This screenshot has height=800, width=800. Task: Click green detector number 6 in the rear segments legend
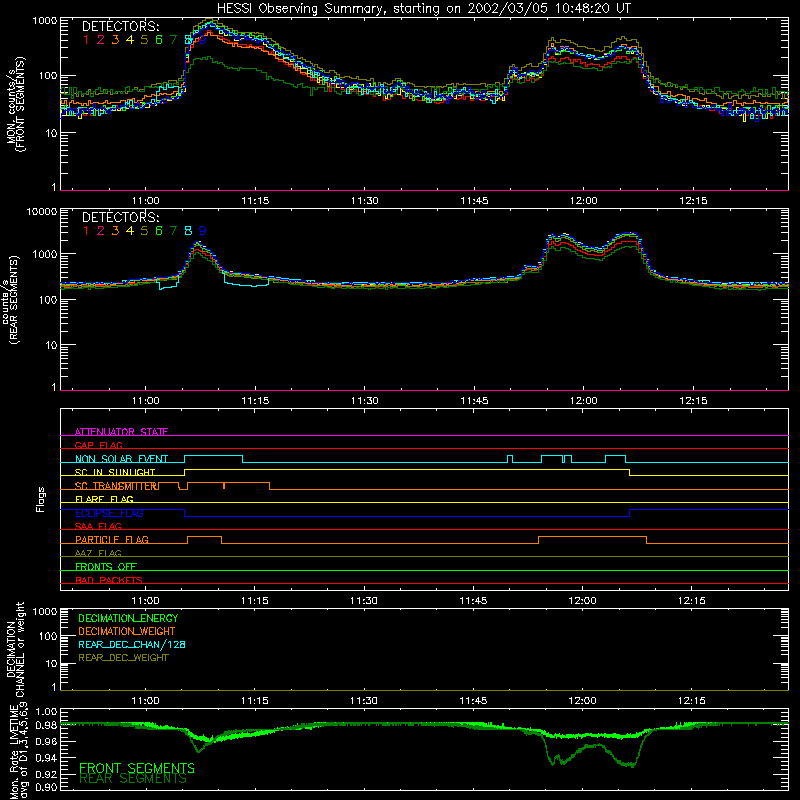[159, 231]
